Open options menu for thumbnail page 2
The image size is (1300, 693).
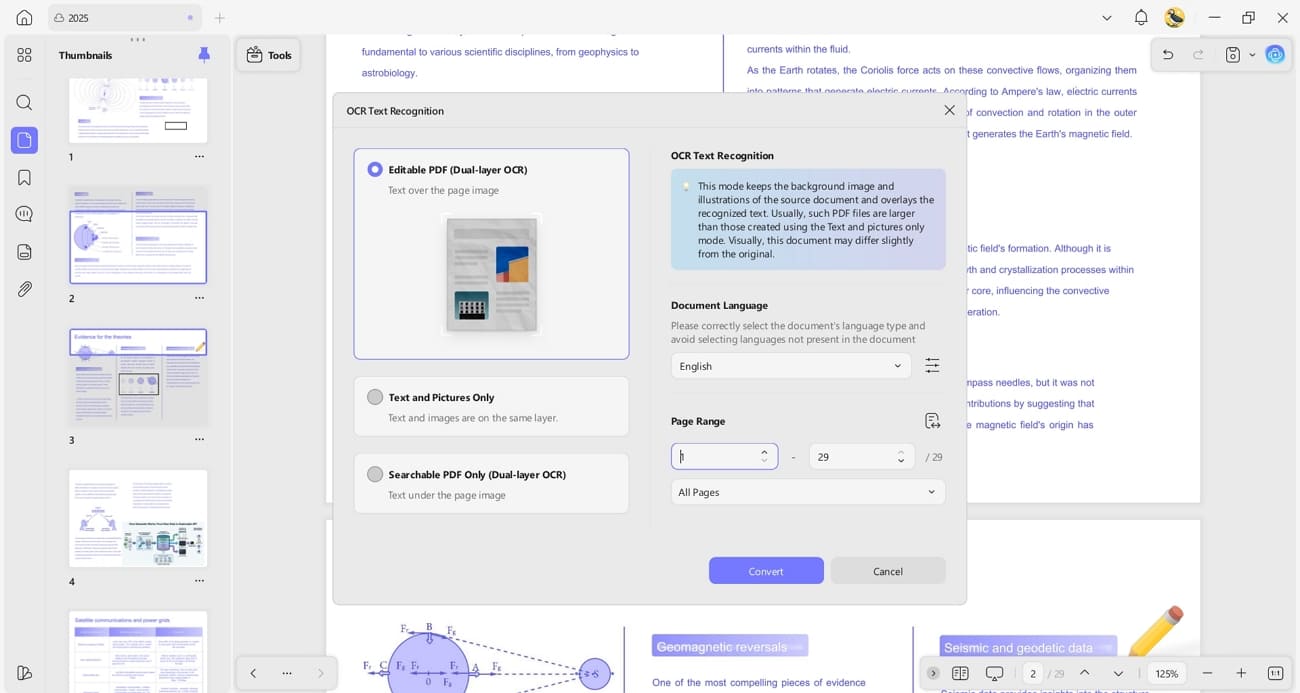199,298
